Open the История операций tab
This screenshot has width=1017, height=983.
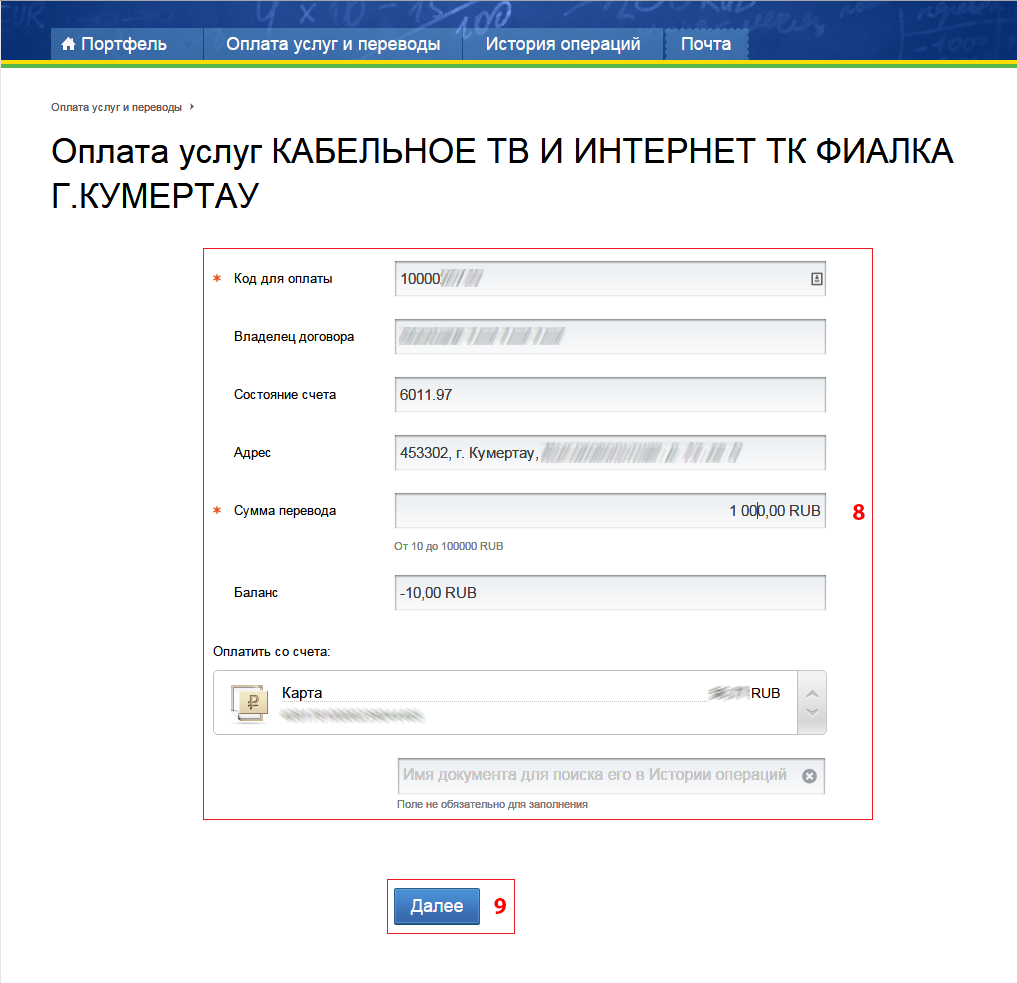[563, 44]
